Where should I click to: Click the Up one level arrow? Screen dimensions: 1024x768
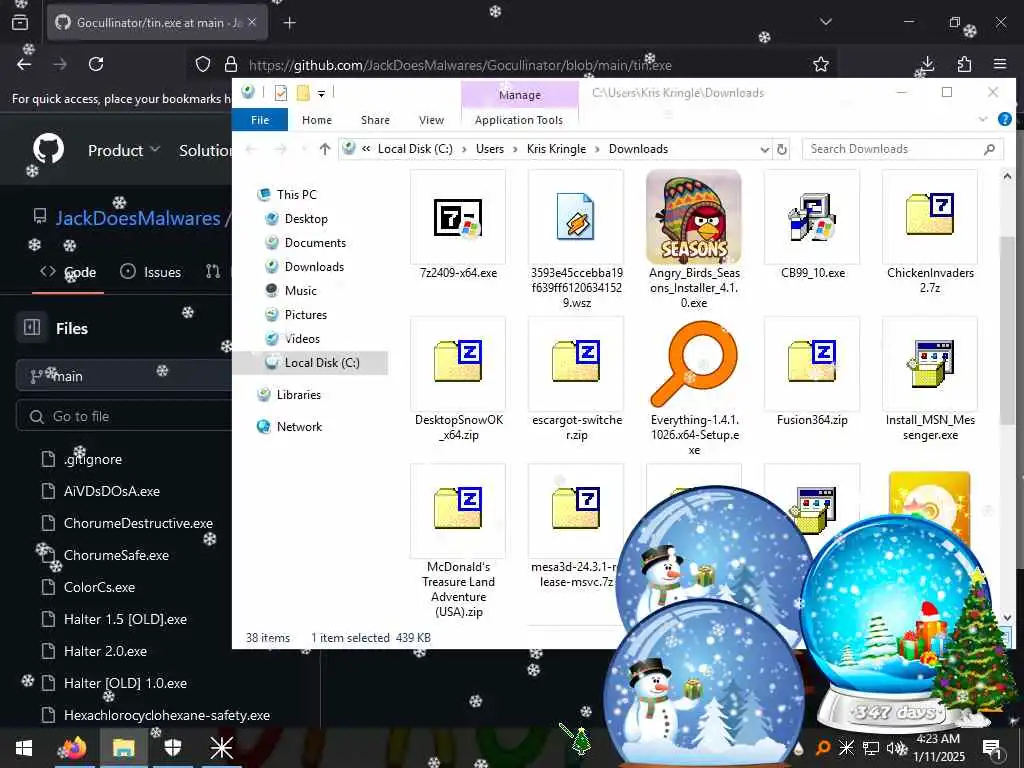(325, 149)
